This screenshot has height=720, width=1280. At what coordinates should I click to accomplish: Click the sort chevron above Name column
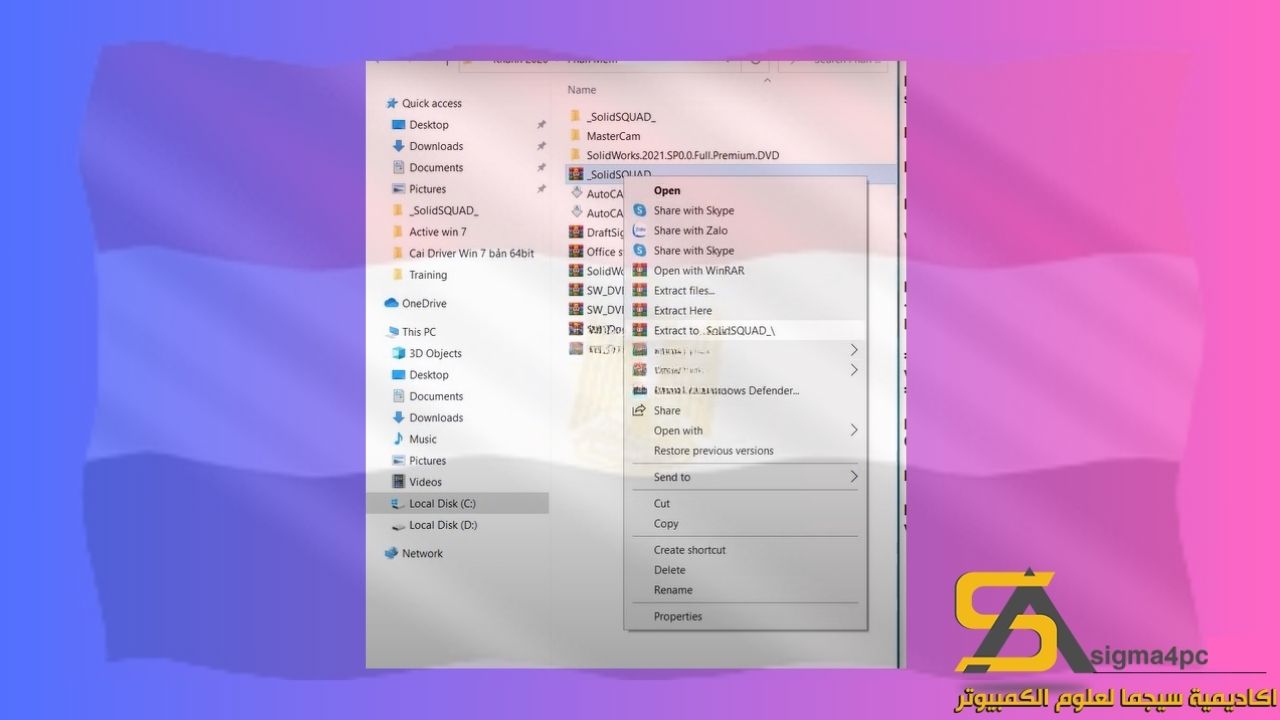point(767,80)
